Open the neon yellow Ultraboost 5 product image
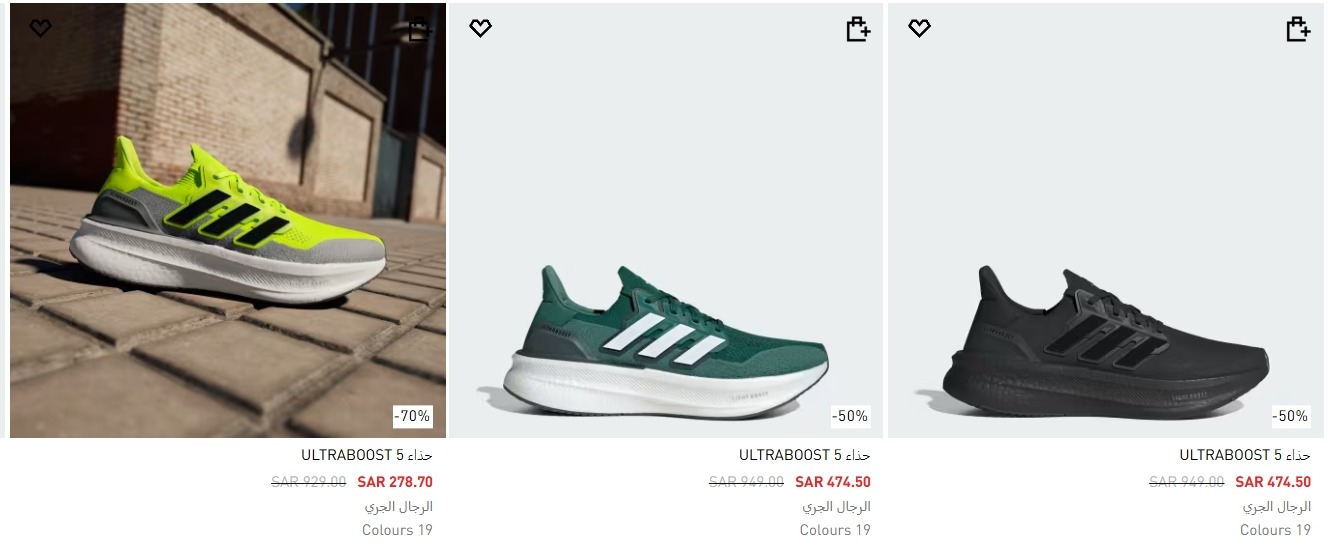Viewport: 1330px width, 550px height. coord(228,230)
